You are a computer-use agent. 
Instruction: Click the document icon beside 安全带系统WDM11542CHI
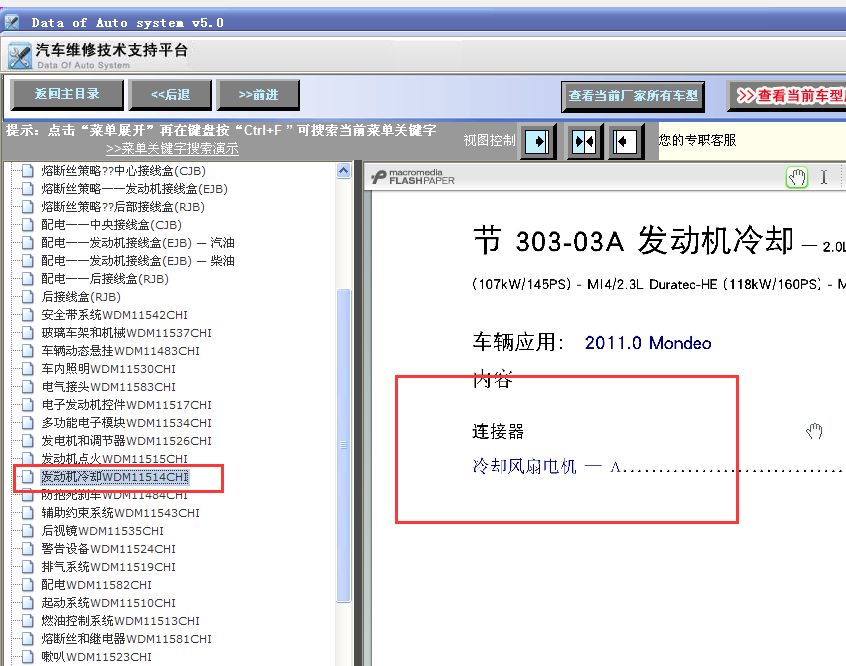click(28, 315)
